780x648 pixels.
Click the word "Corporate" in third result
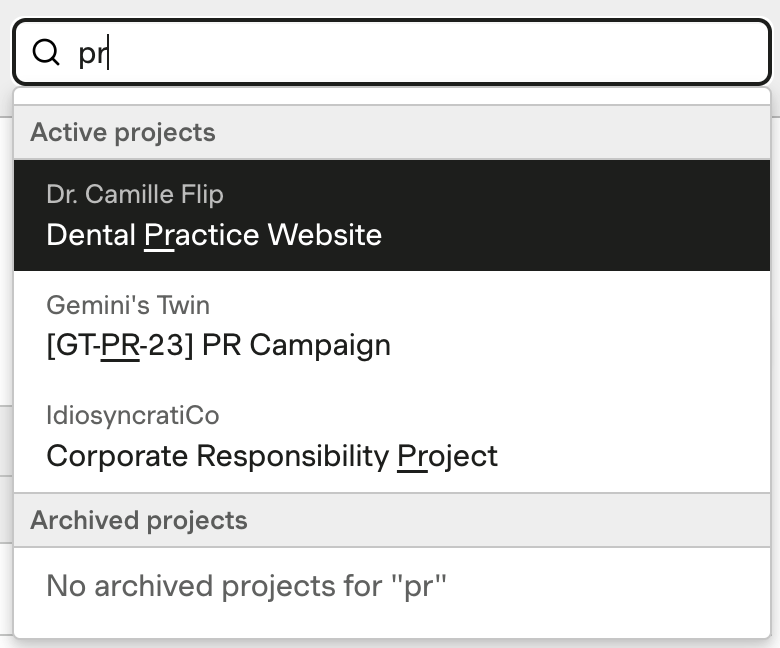[x=117, y=456]
